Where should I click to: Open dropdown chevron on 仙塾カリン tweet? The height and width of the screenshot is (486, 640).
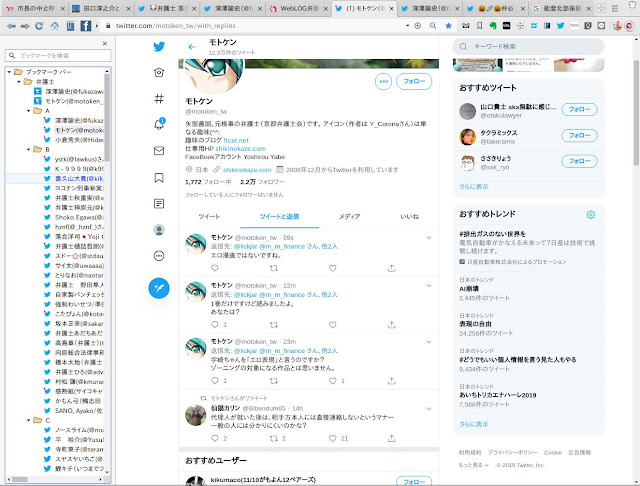[429, 408]
